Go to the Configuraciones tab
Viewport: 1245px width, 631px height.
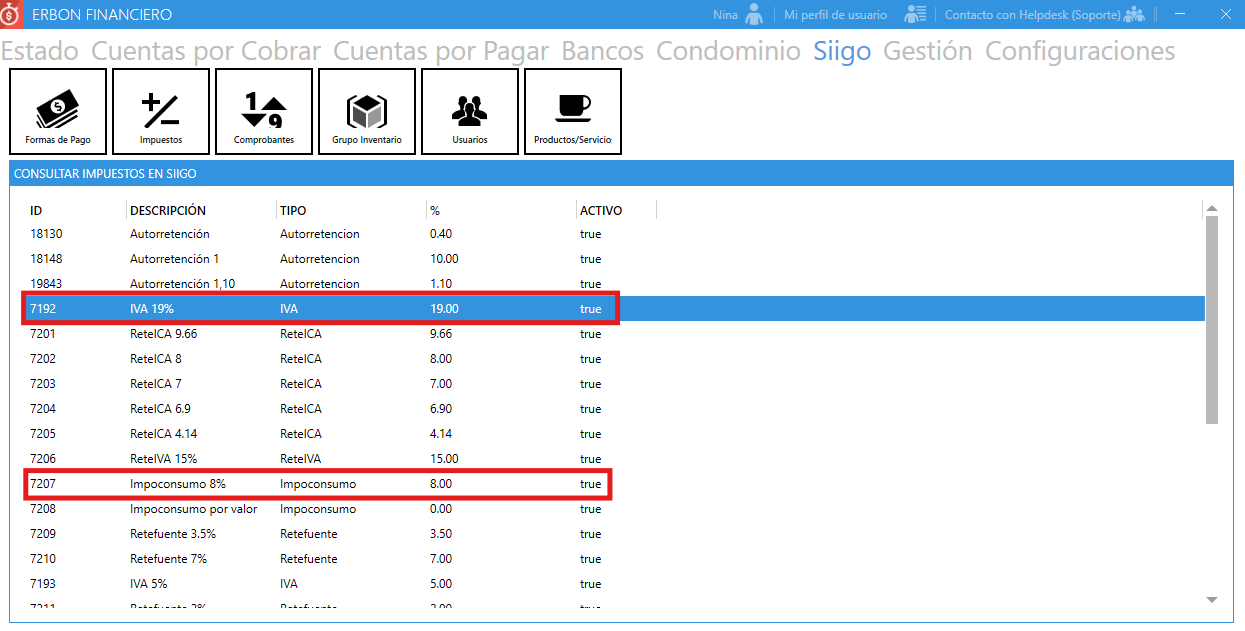point(1080,51)
